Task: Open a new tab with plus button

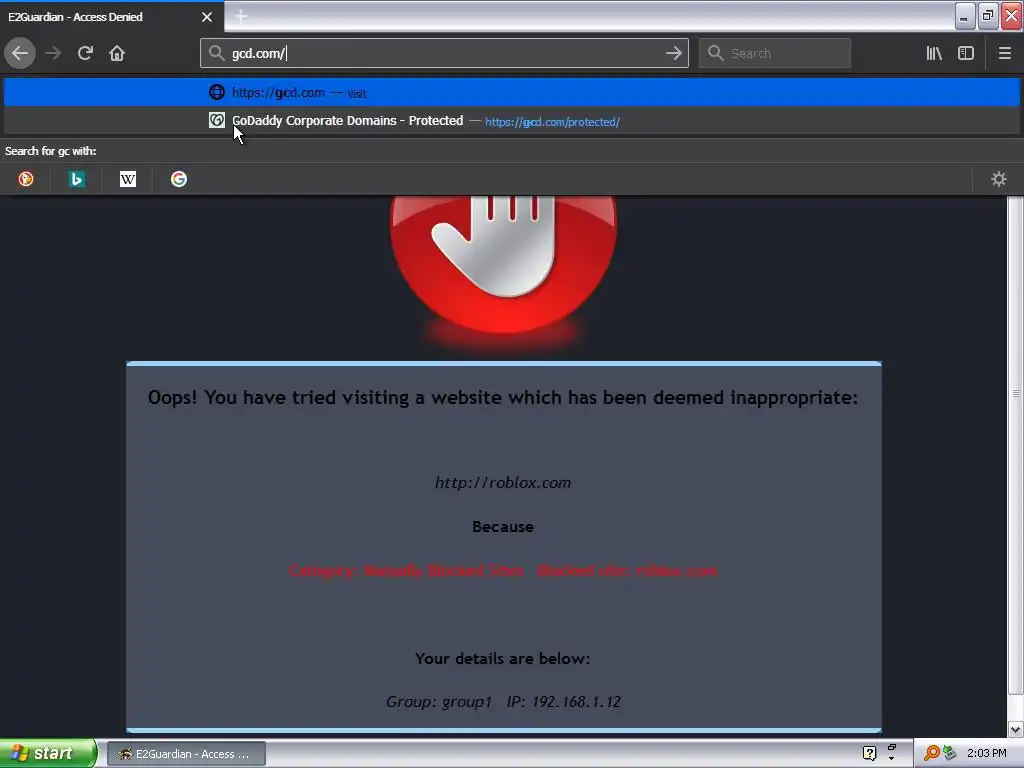Action: click(x=241, y=16)
